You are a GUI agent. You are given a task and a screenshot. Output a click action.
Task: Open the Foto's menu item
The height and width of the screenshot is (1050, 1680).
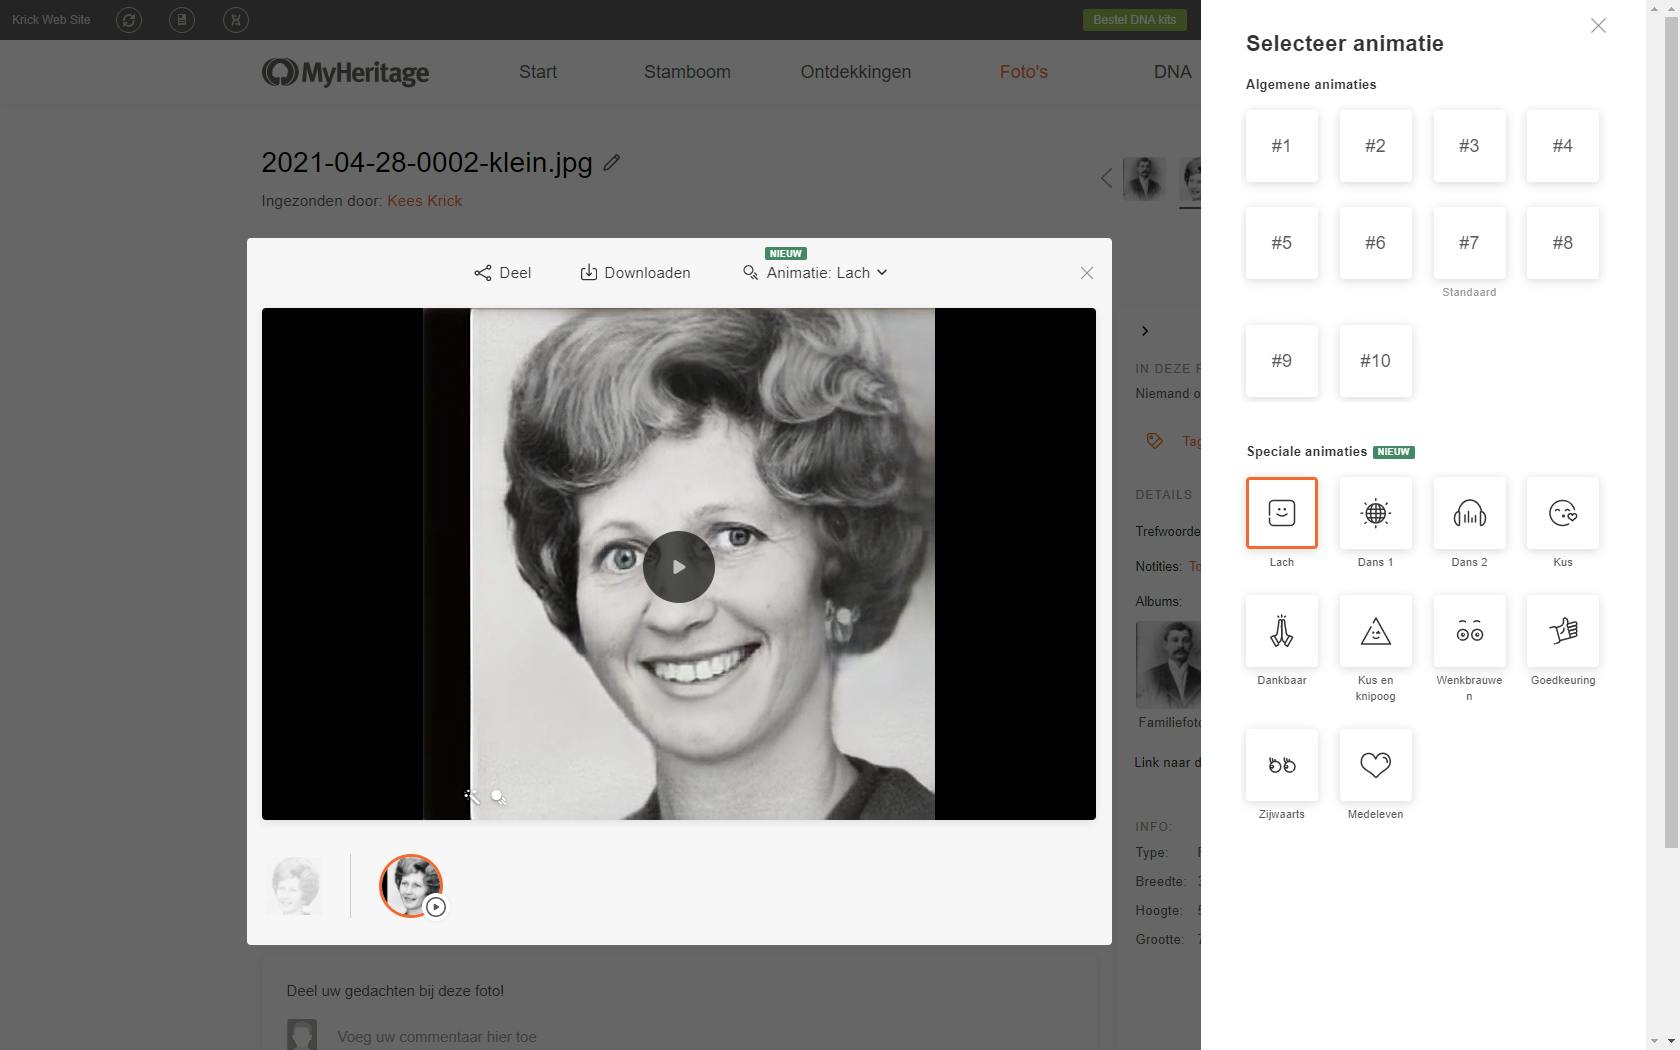(x=1024, y=72)
